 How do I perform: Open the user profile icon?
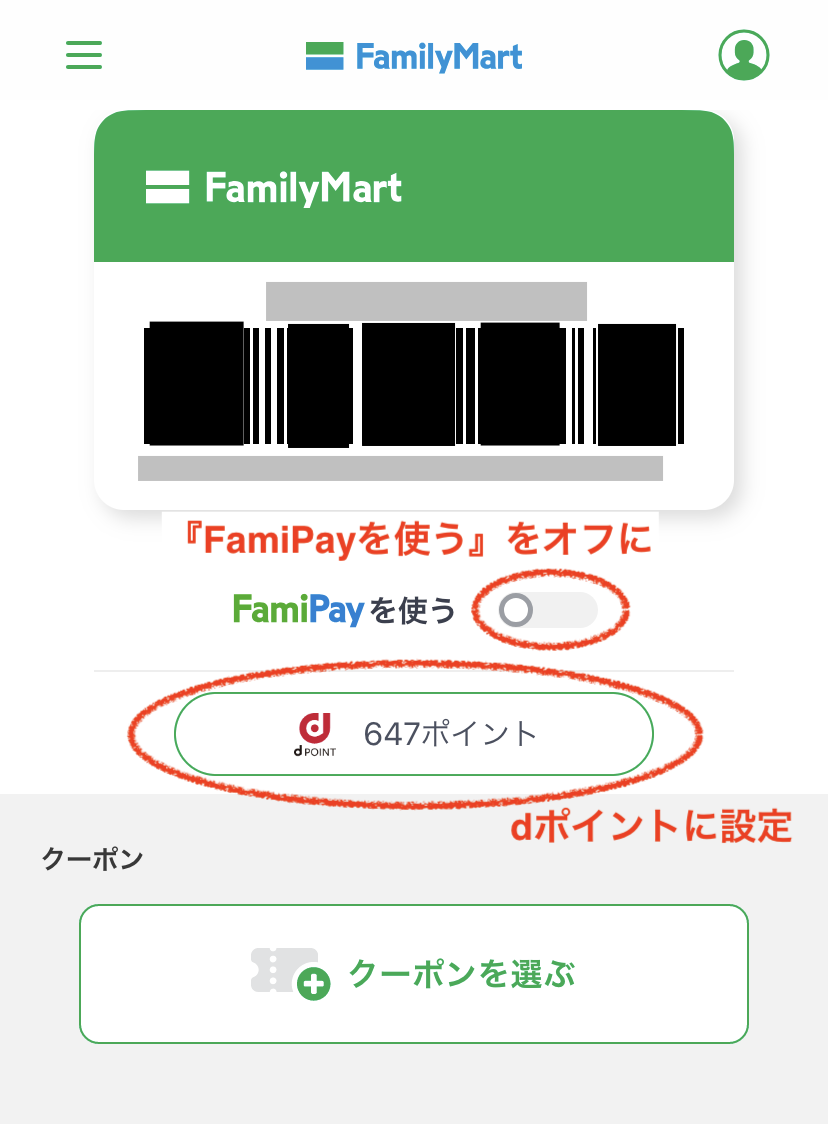click(x=744, y=55)
